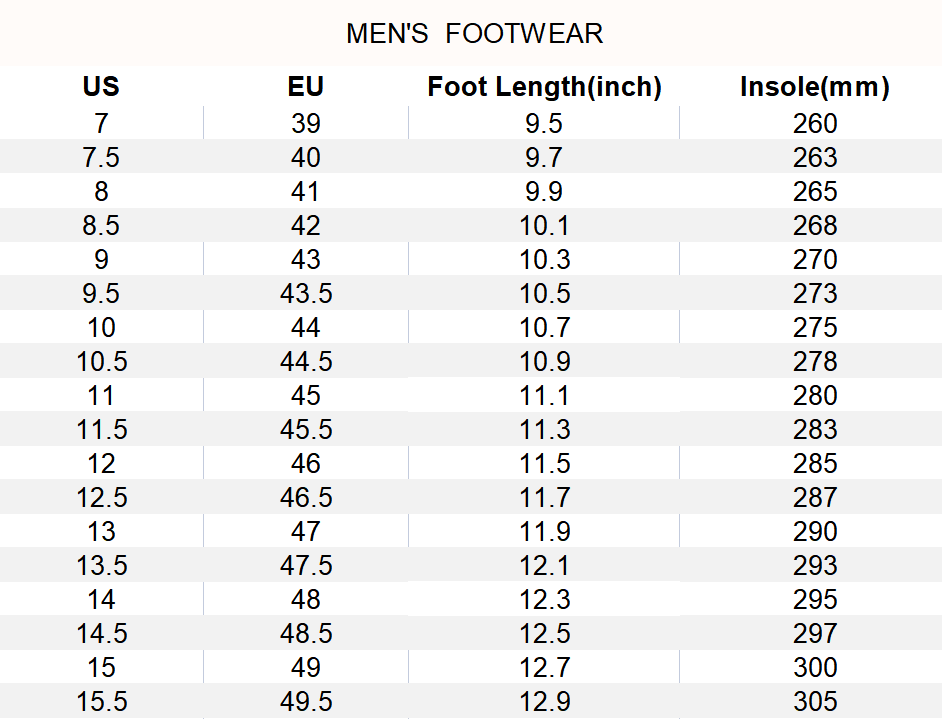The height and width of the screenshot is (719, 942).
Task: Click the Foot Length(inch) column header
Action: coord(544,87)
